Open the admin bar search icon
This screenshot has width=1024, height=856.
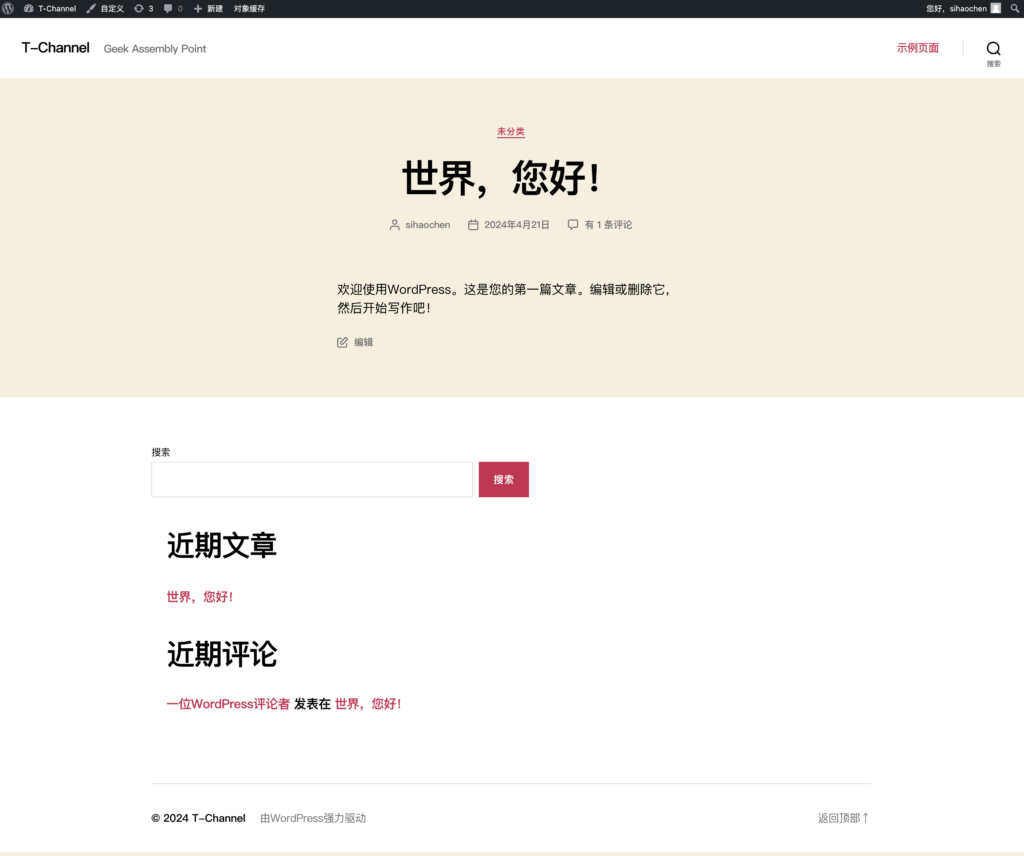point(1014,8)
